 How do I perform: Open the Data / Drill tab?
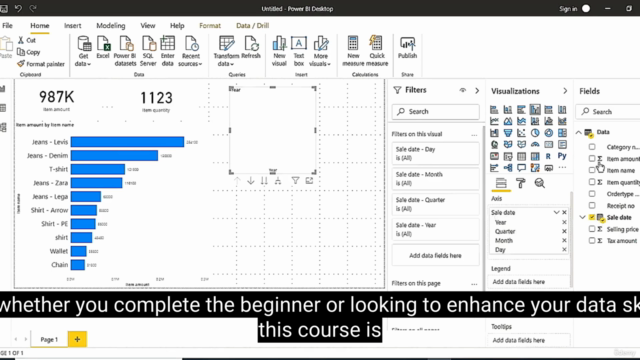point(252,25)
